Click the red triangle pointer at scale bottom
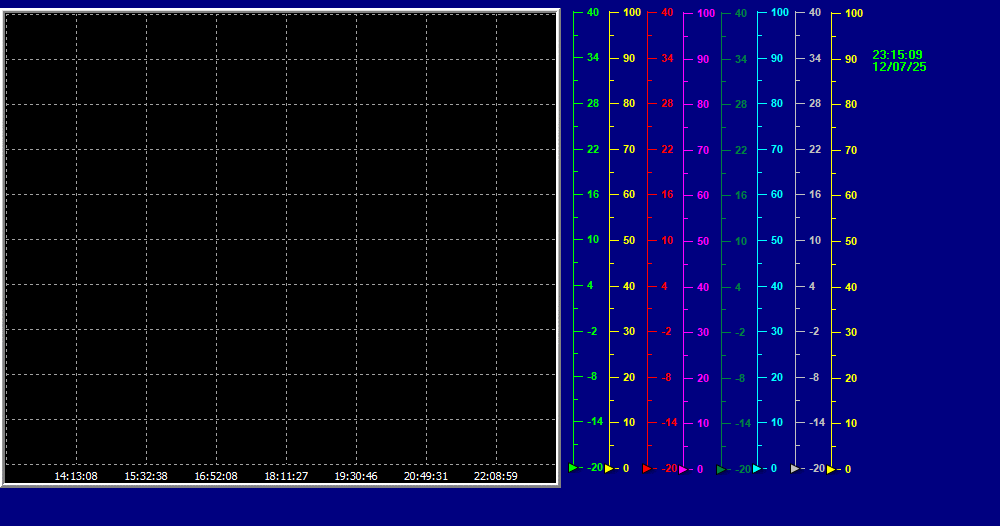The image size is (1000, 526). 647,468
